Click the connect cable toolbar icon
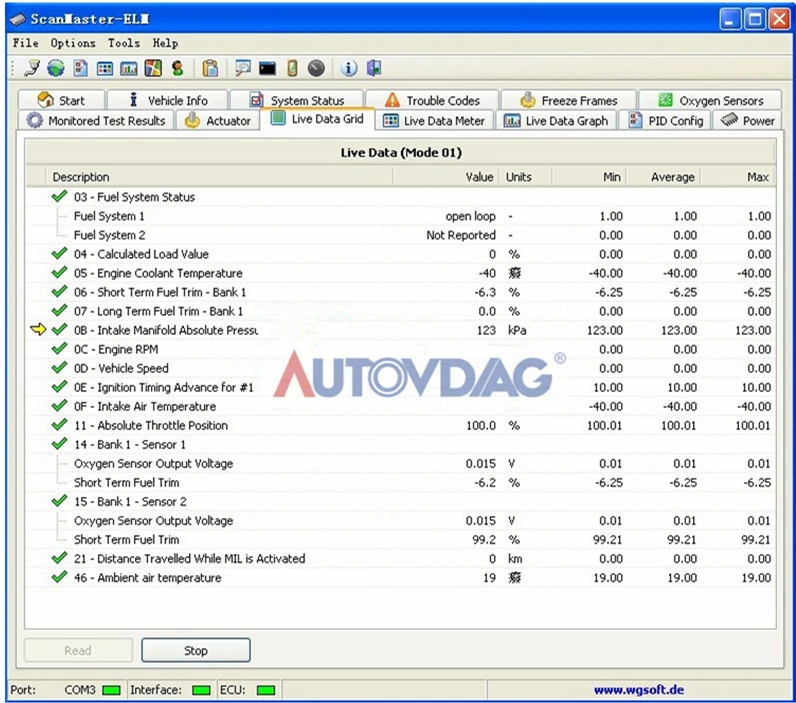The height and width of the screenshot is (703, 796). click(x=31, y=68)
